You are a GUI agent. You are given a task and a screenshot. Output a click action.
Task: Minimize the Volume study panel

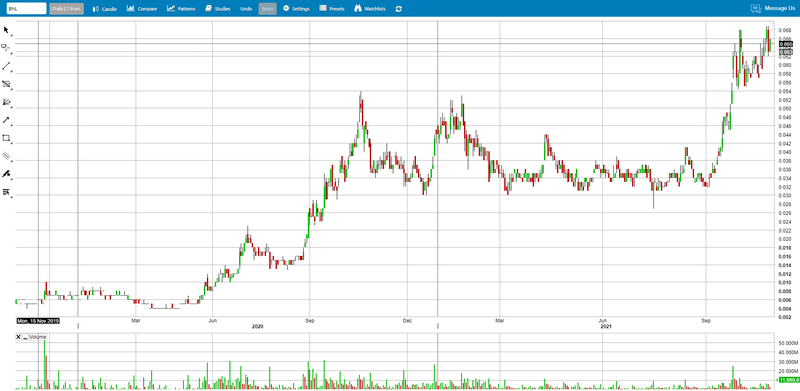pos(25,337)
